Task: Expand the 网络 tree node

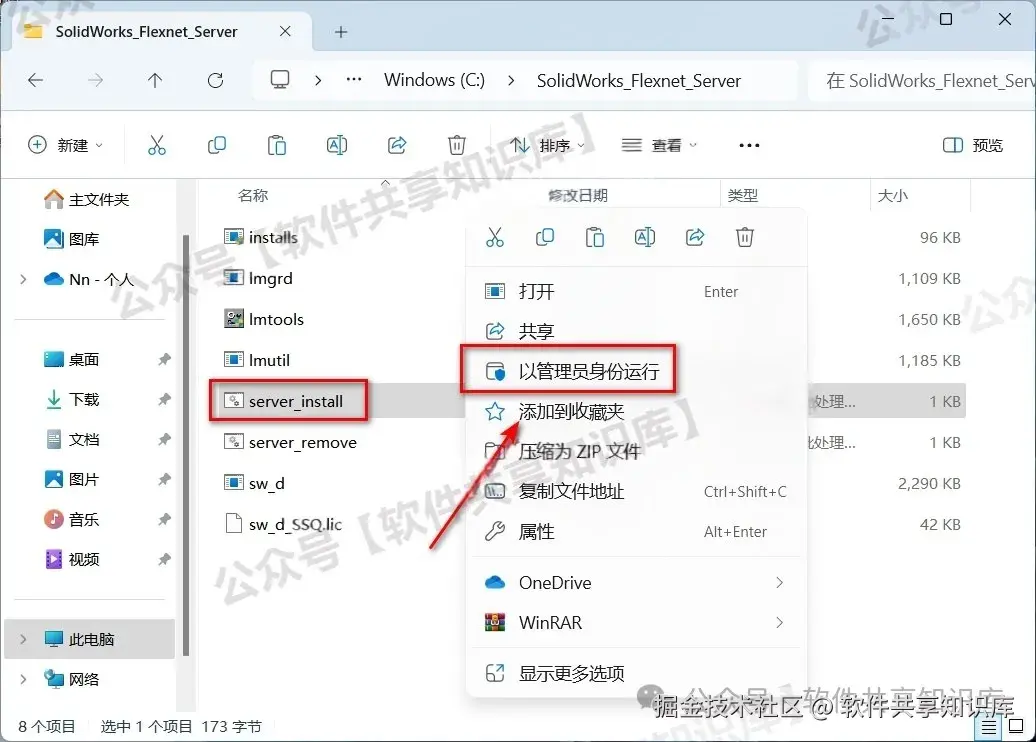Action: click(23, 679)
